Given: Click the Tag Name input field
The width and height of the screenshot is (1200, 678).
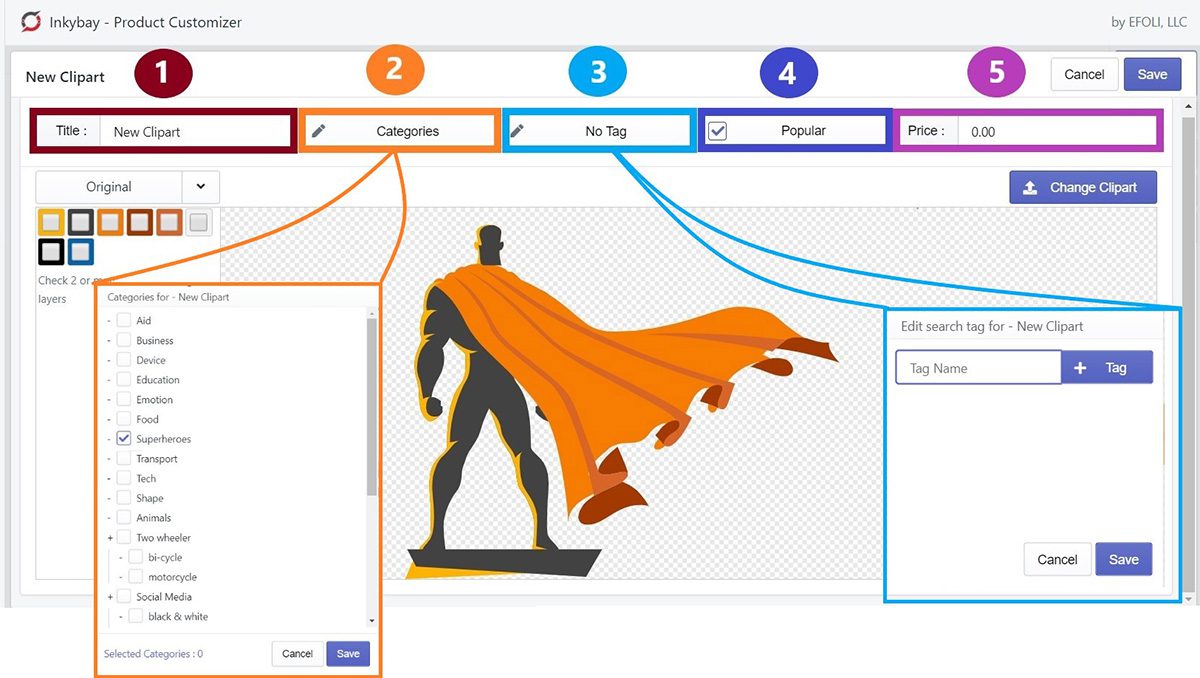Looking at the screenshot, I should (x=977, y=367).
